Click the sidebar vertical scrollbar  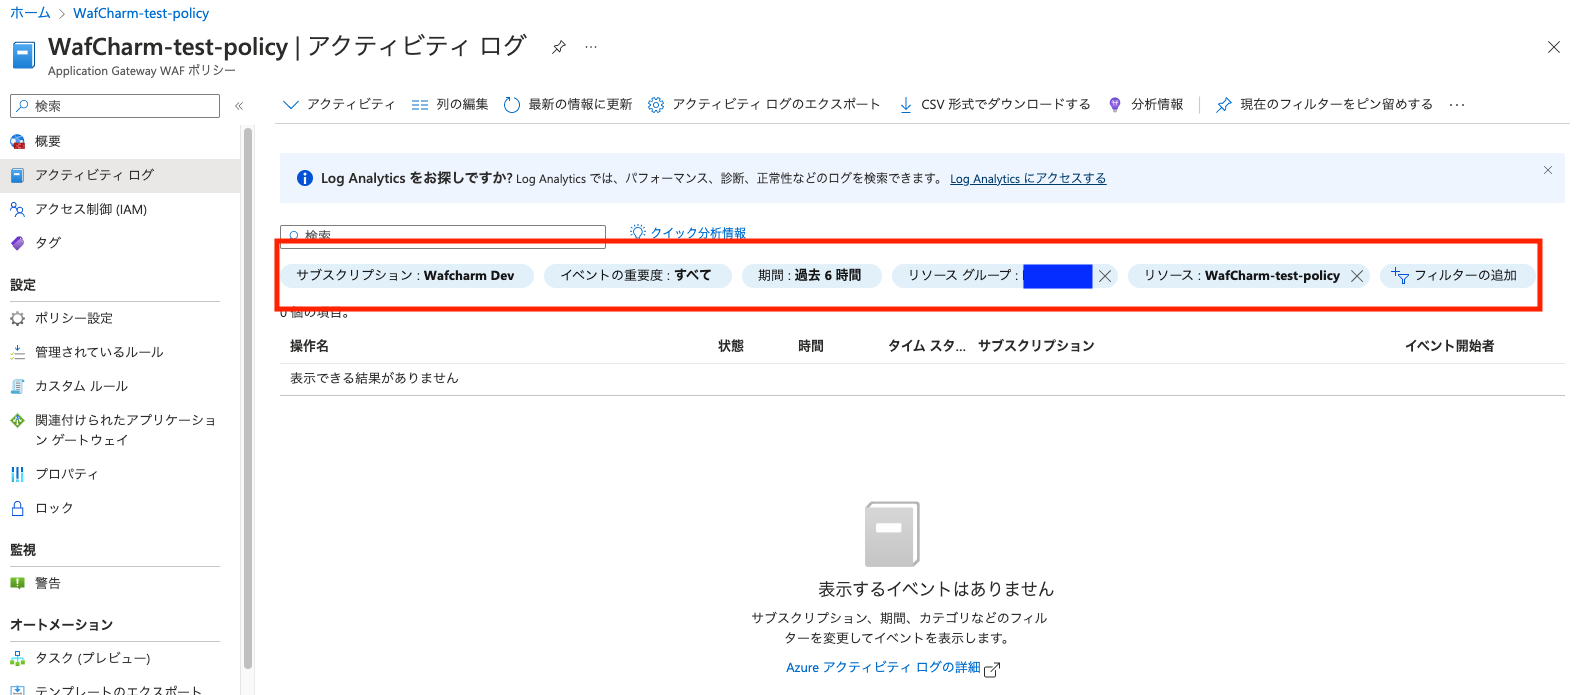[x=248, y=398]
